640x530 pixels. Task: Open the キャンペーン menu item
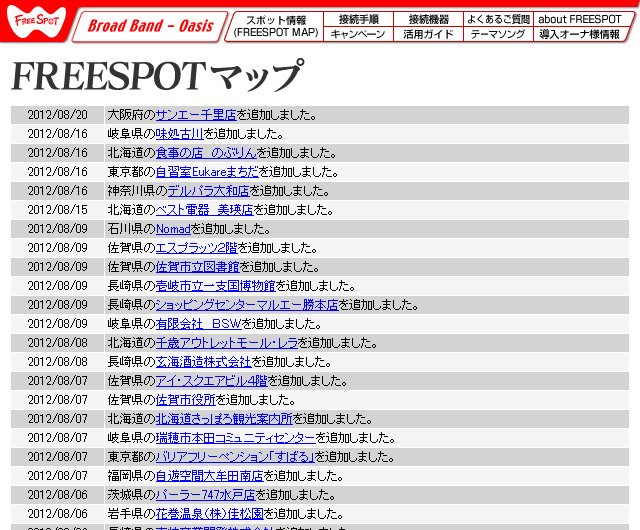(358, 34)
